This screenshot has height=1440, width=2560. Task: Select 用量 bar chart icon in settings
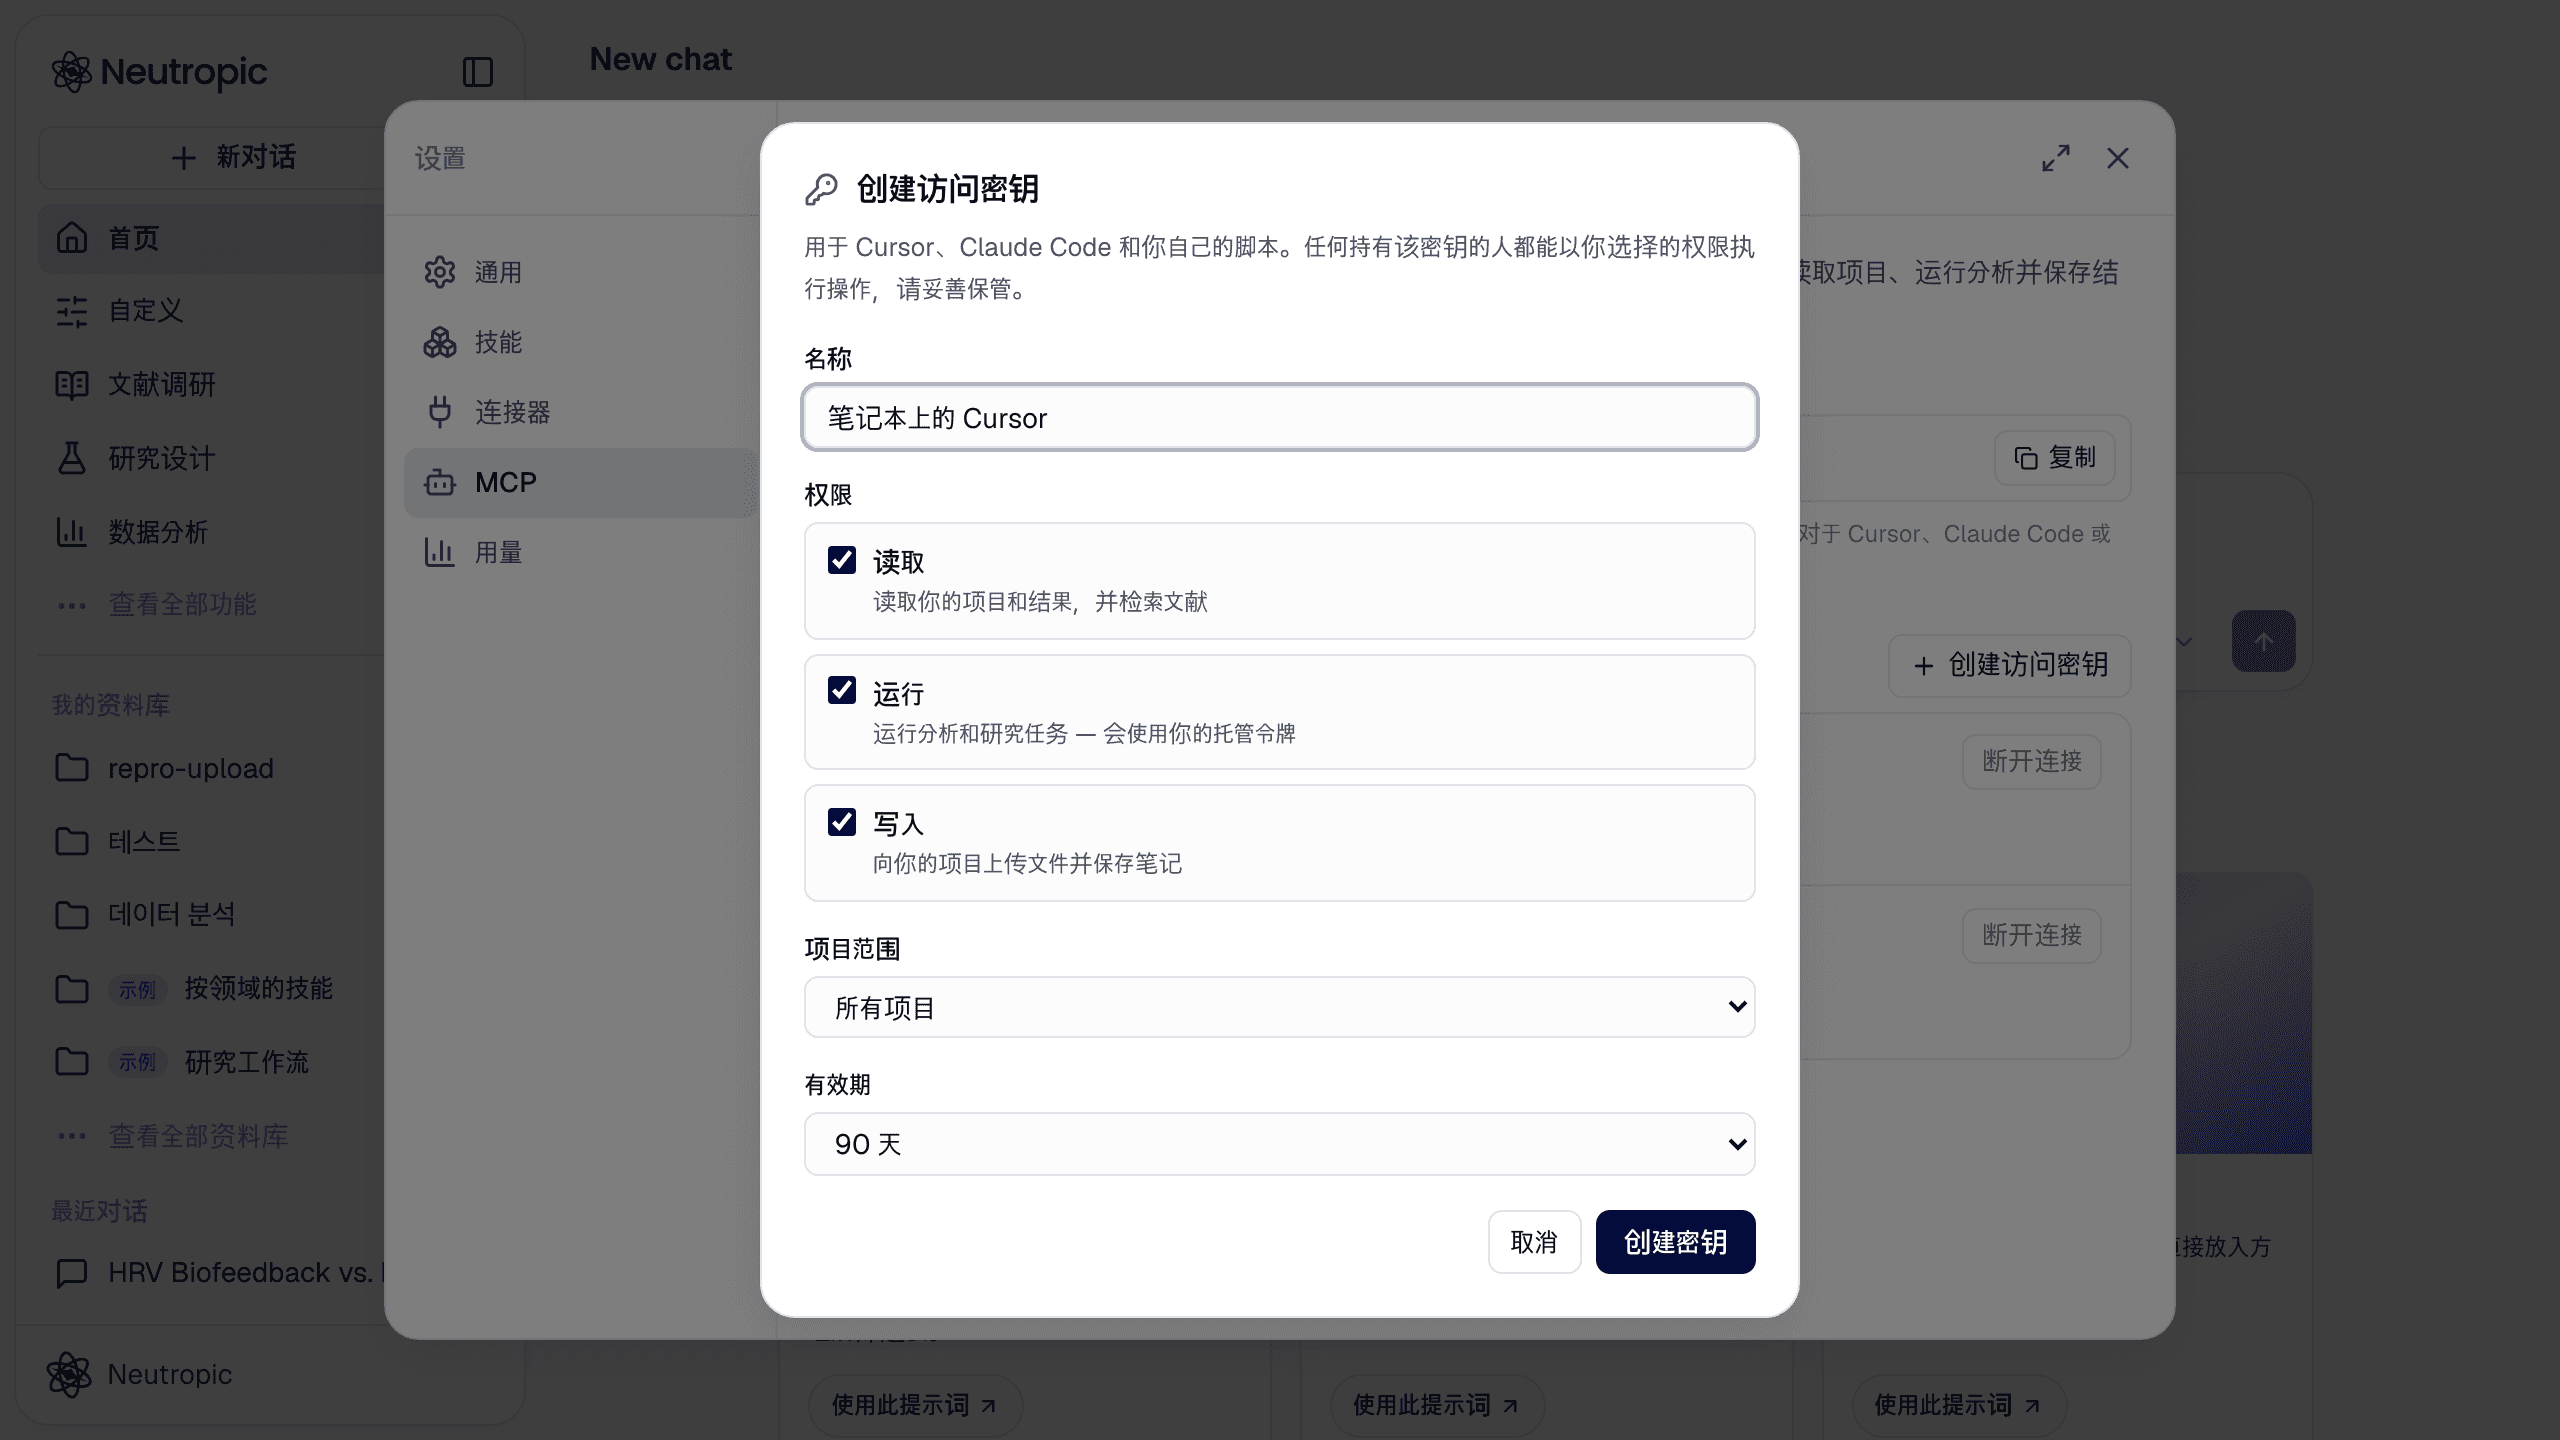coord(440,552)
